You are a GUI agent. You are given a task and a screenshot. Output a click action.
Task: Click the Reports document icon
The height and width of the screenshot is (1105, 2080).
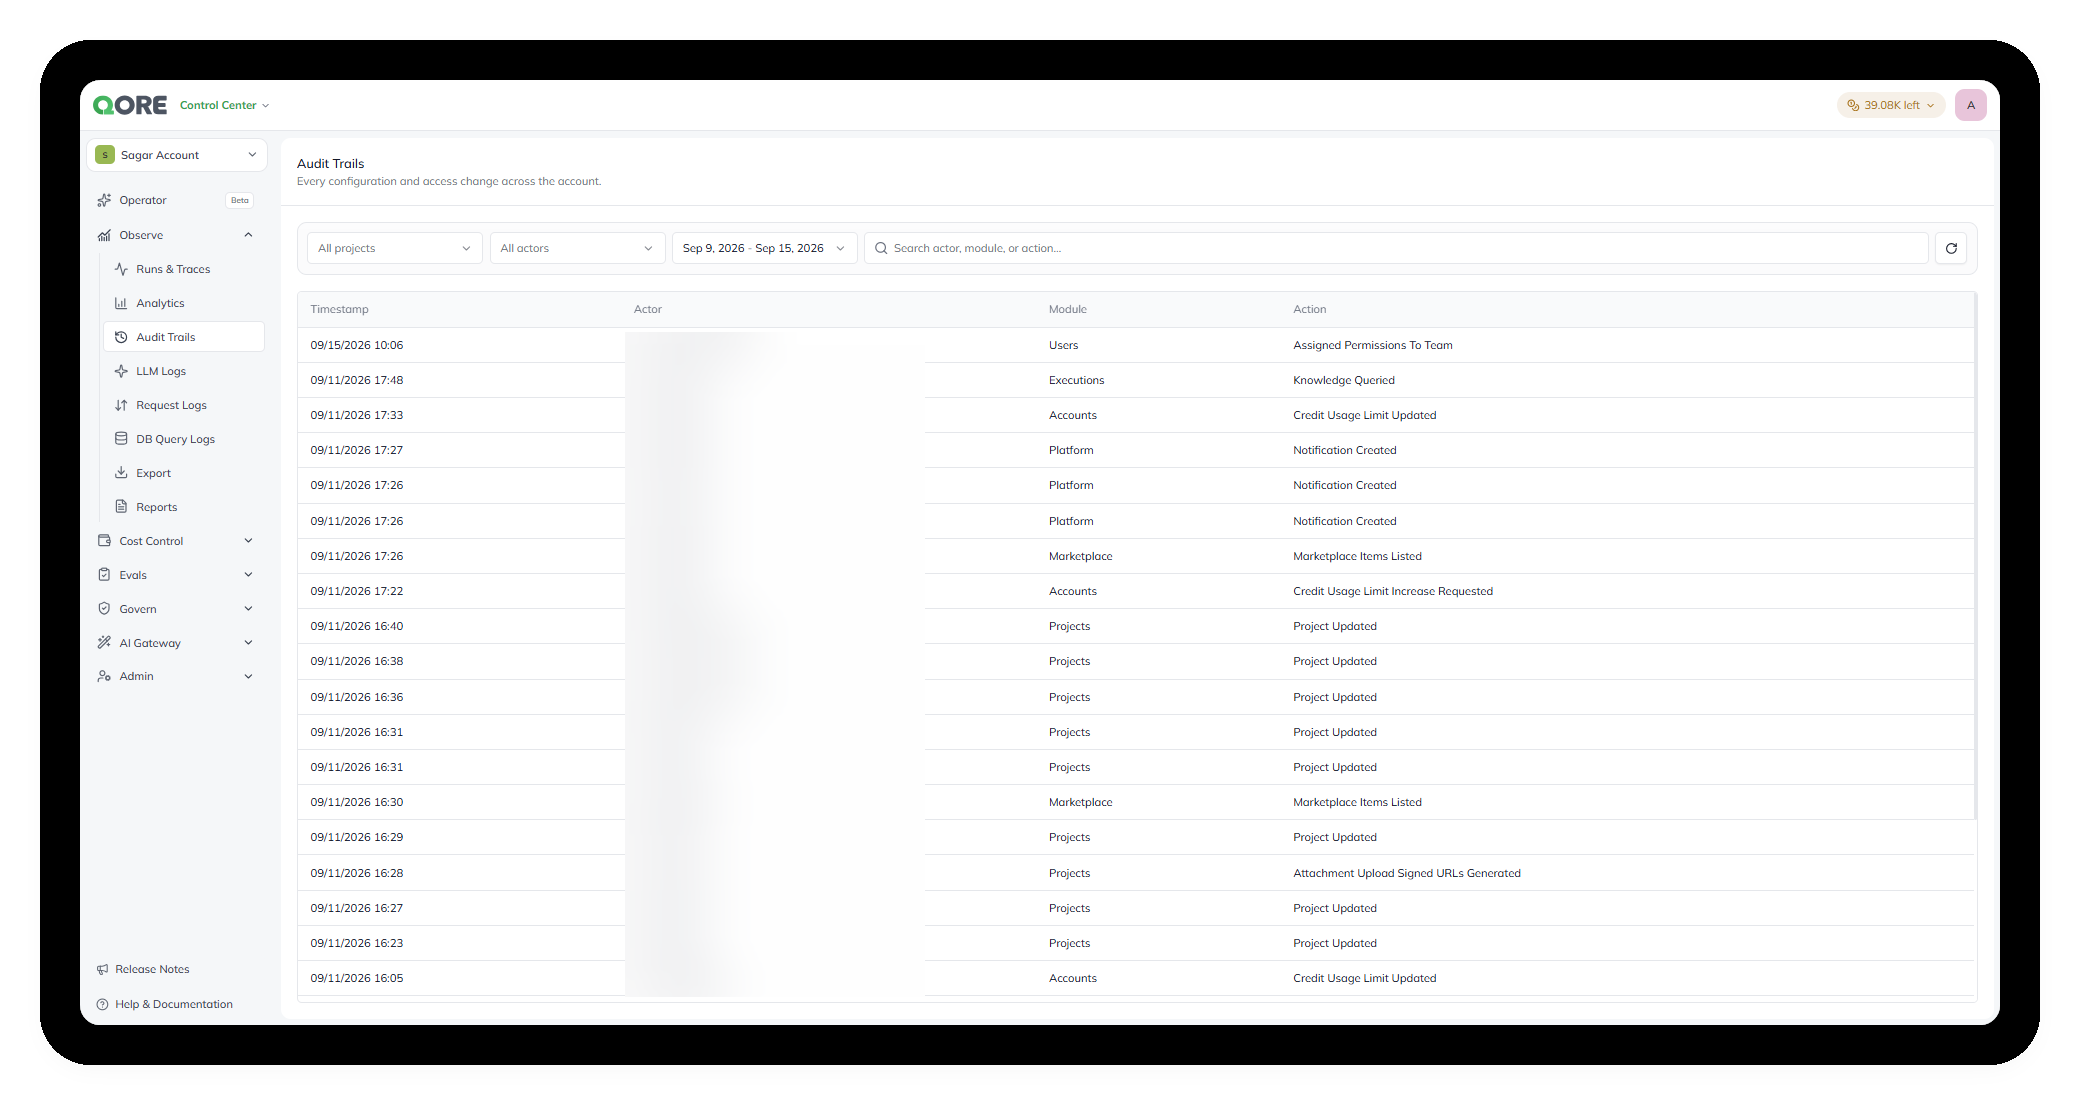(121, 507)
